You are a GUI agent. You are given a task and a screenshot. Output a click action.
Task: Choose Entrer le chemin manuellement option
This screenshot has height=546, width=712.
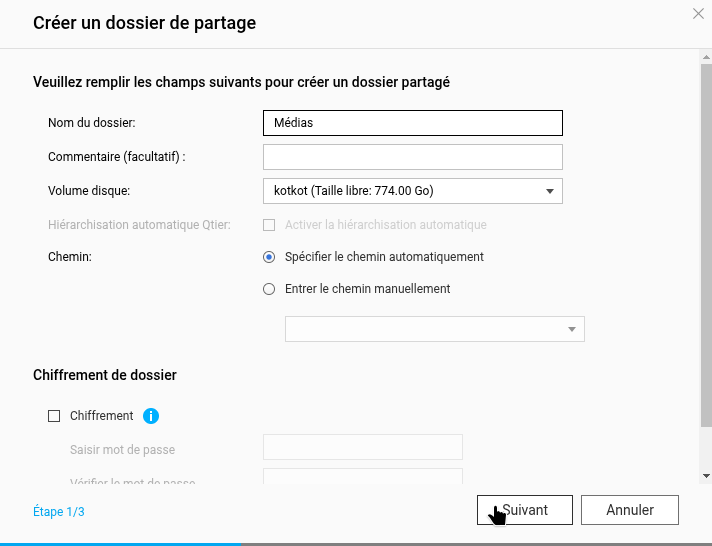[269, 289]
